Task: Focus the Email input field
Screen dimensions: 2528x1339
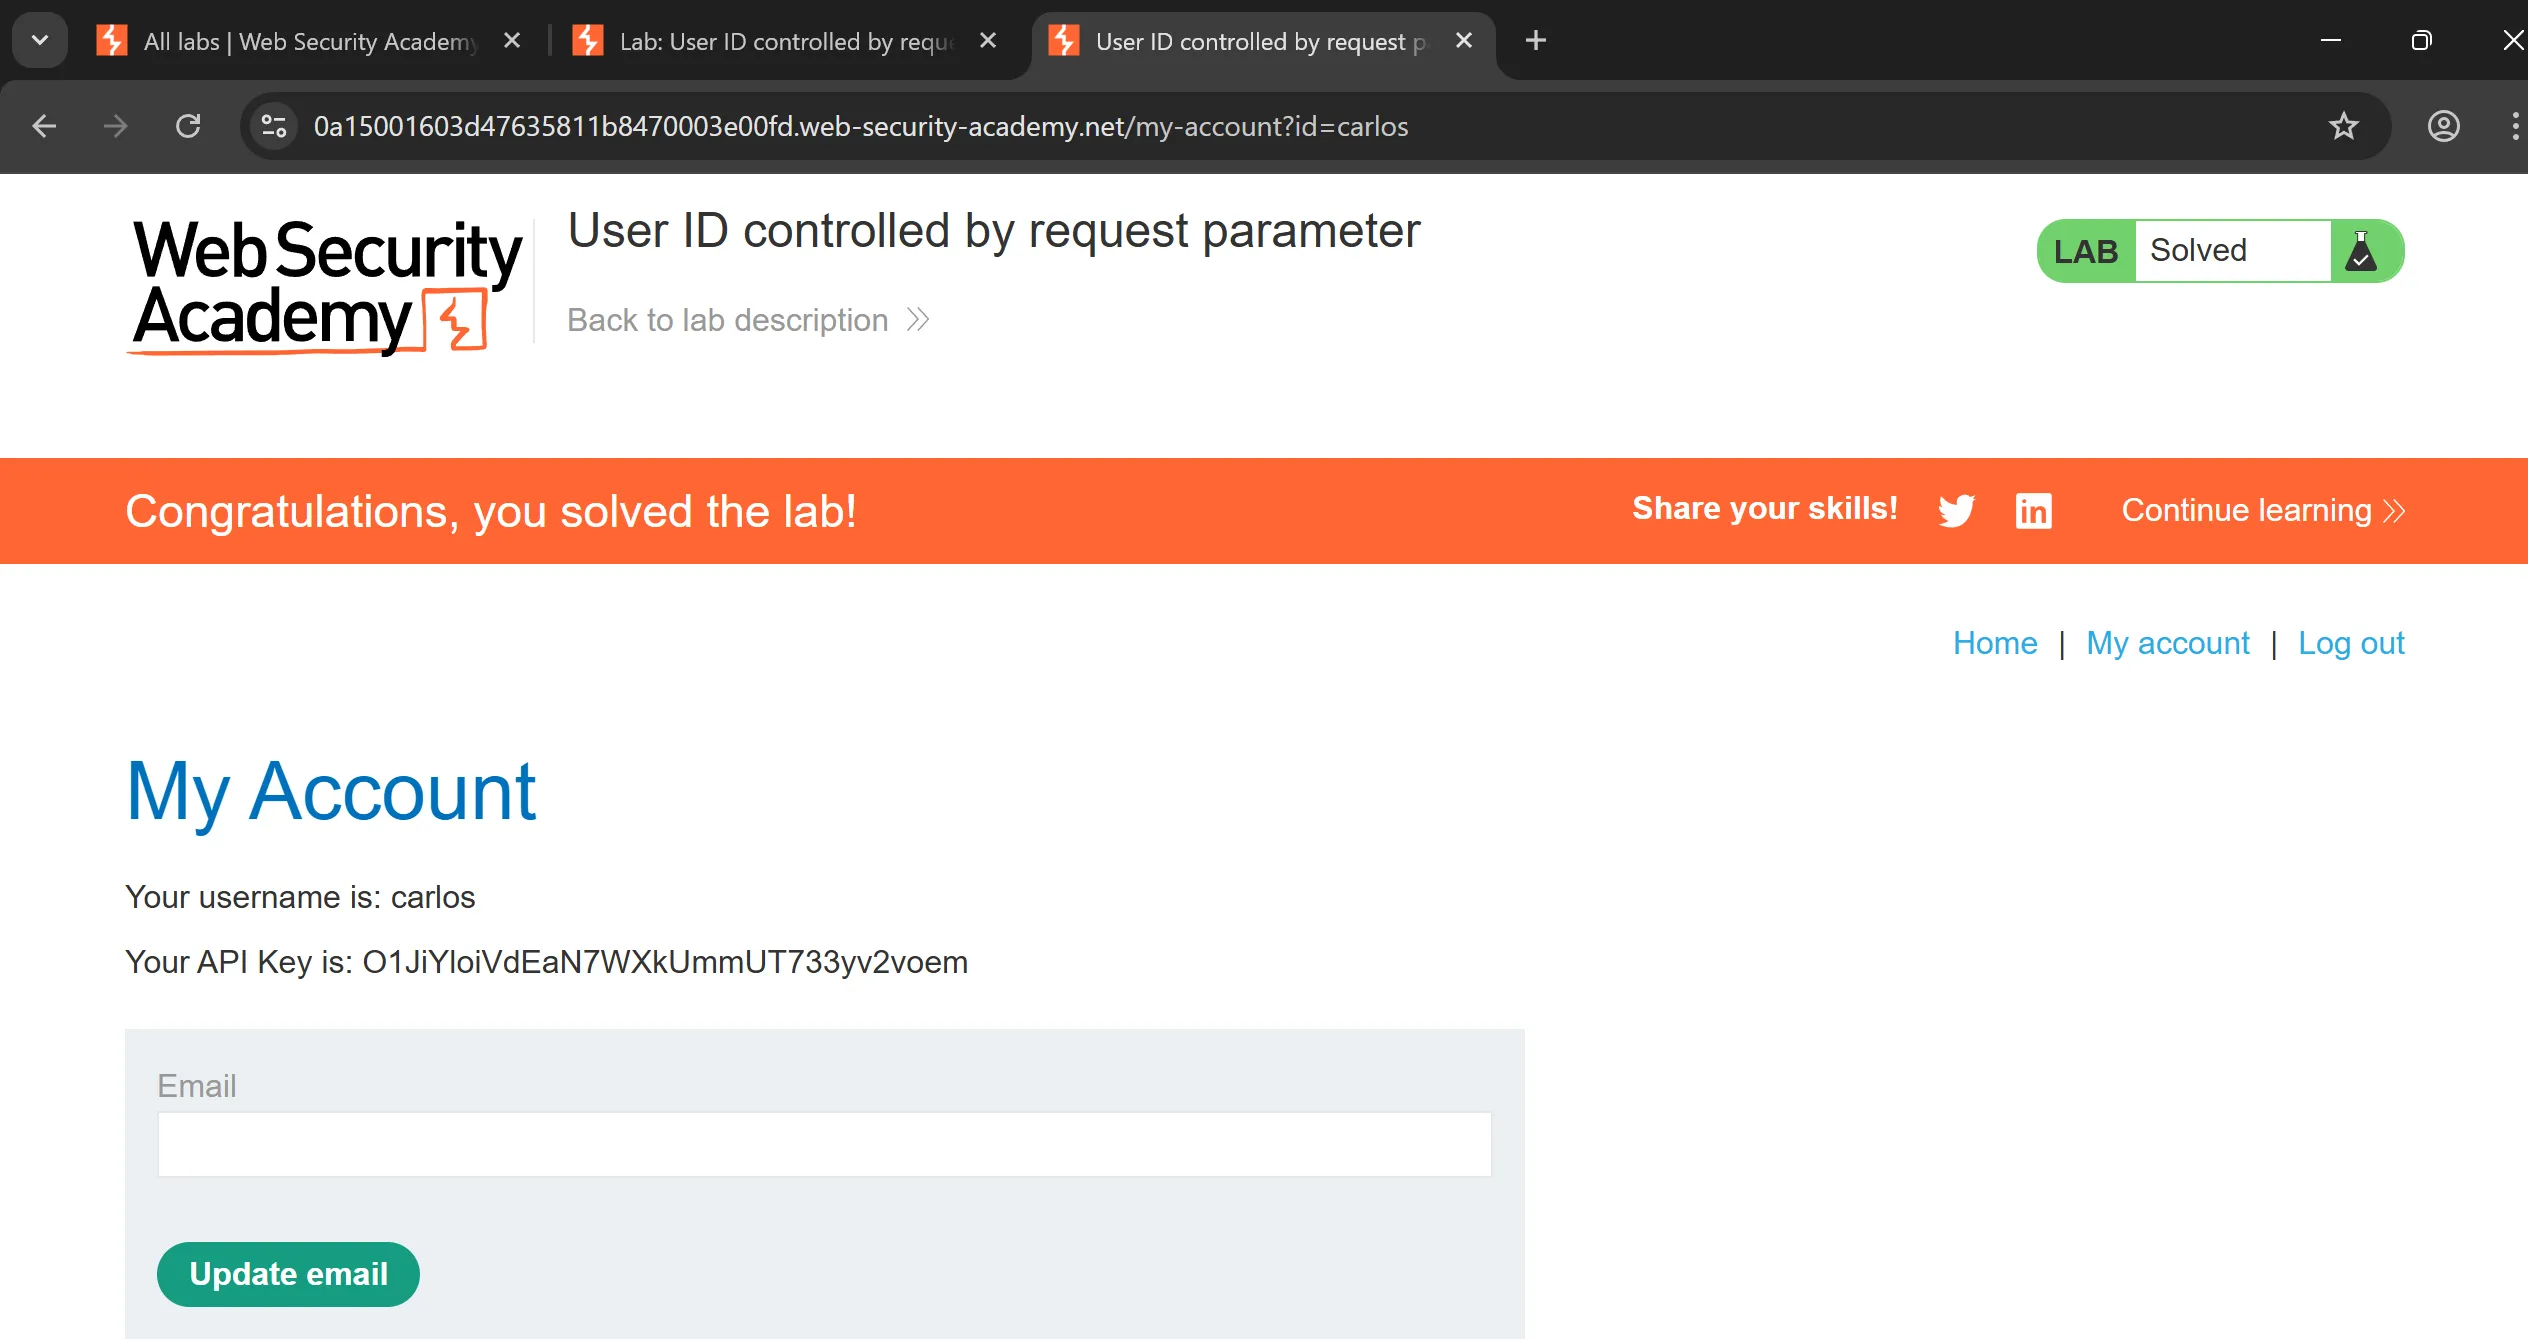Action: [824, 1144]
